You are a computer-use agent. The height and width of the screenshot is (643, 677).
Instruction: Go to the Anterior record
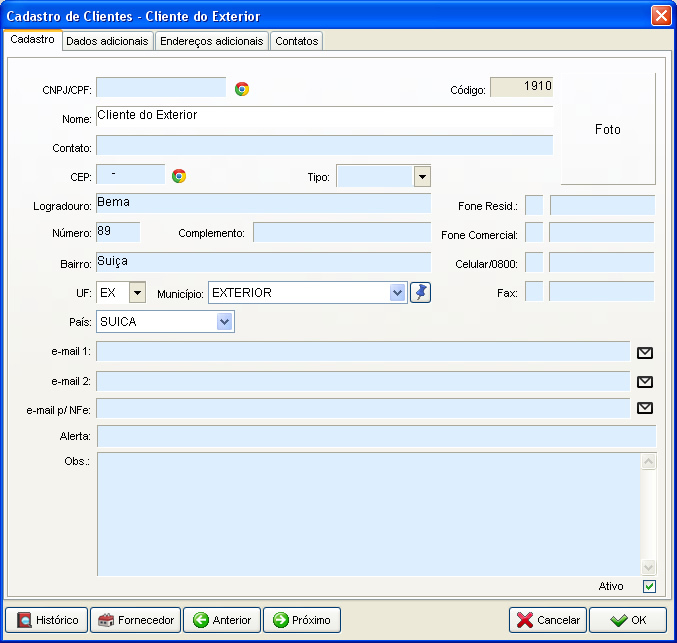coord(222,620)
